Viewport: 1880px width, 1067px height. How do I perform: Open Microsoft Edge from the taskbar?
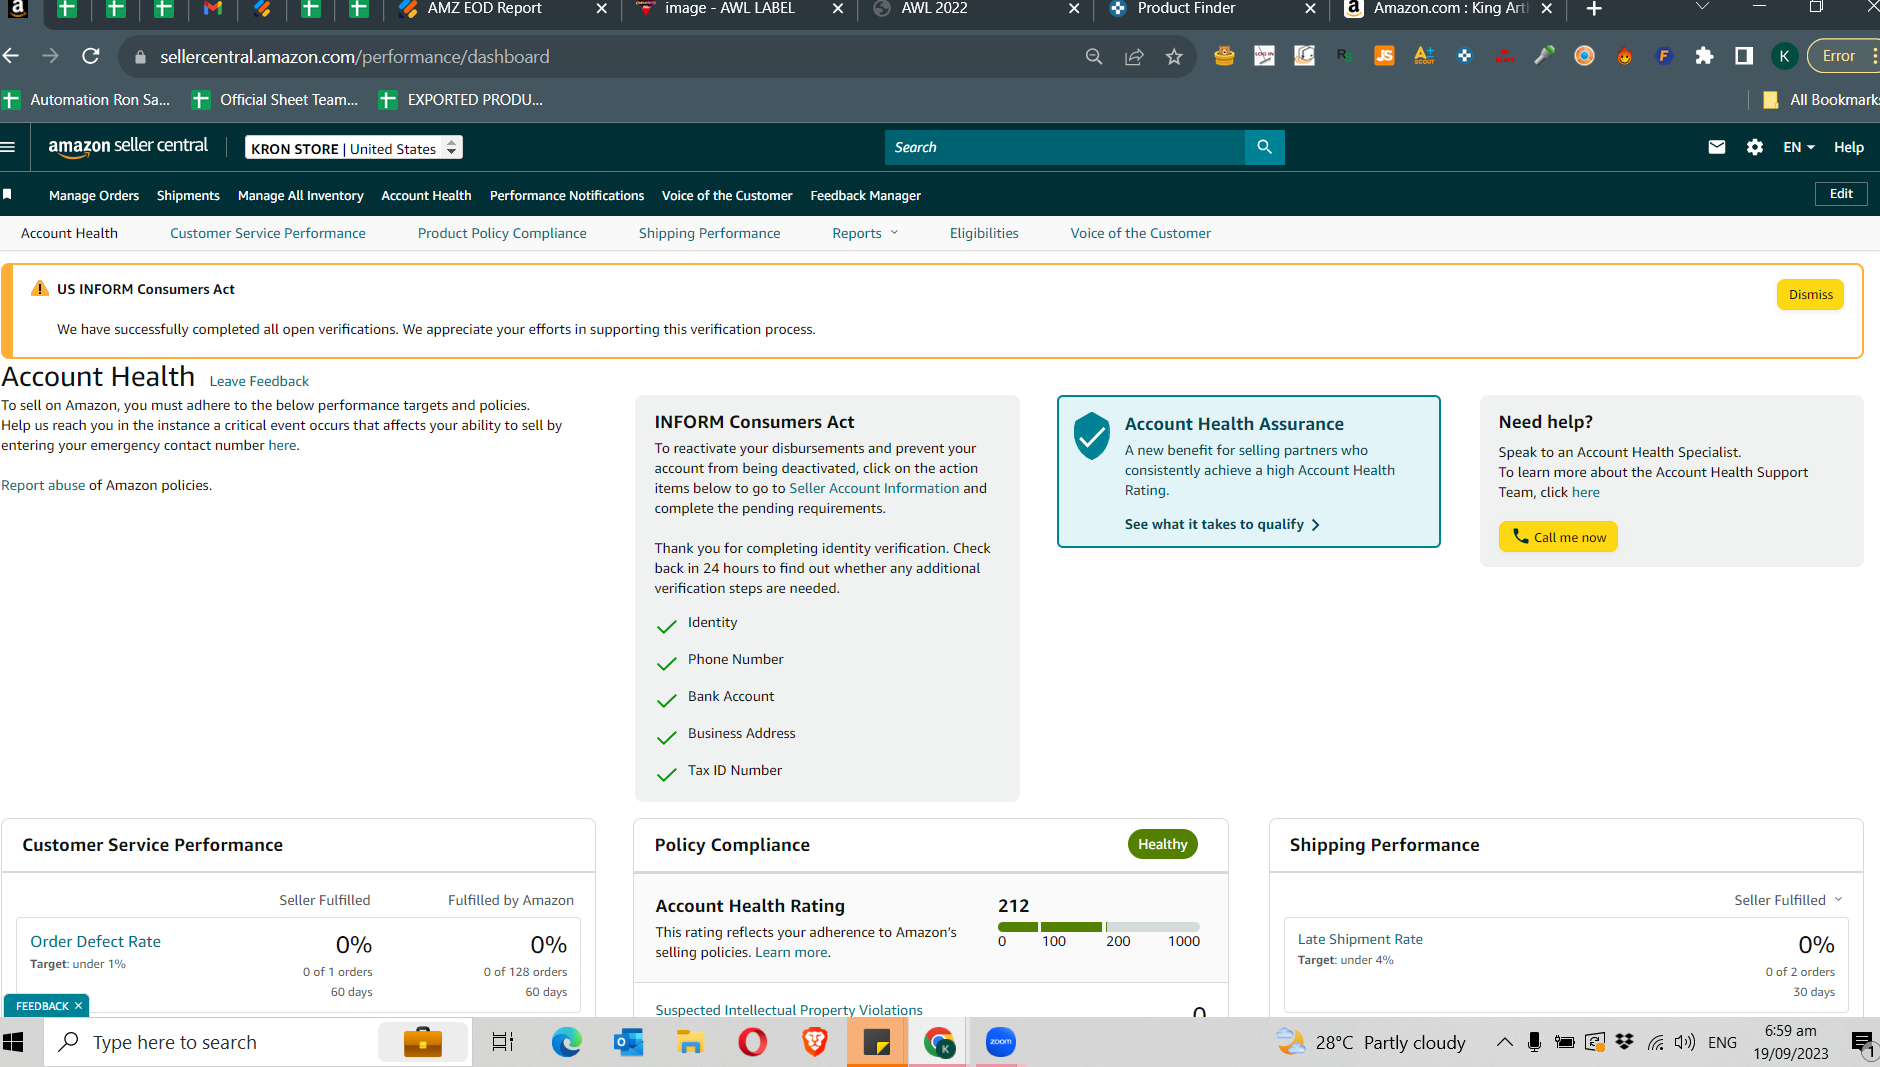[566, 1042]
